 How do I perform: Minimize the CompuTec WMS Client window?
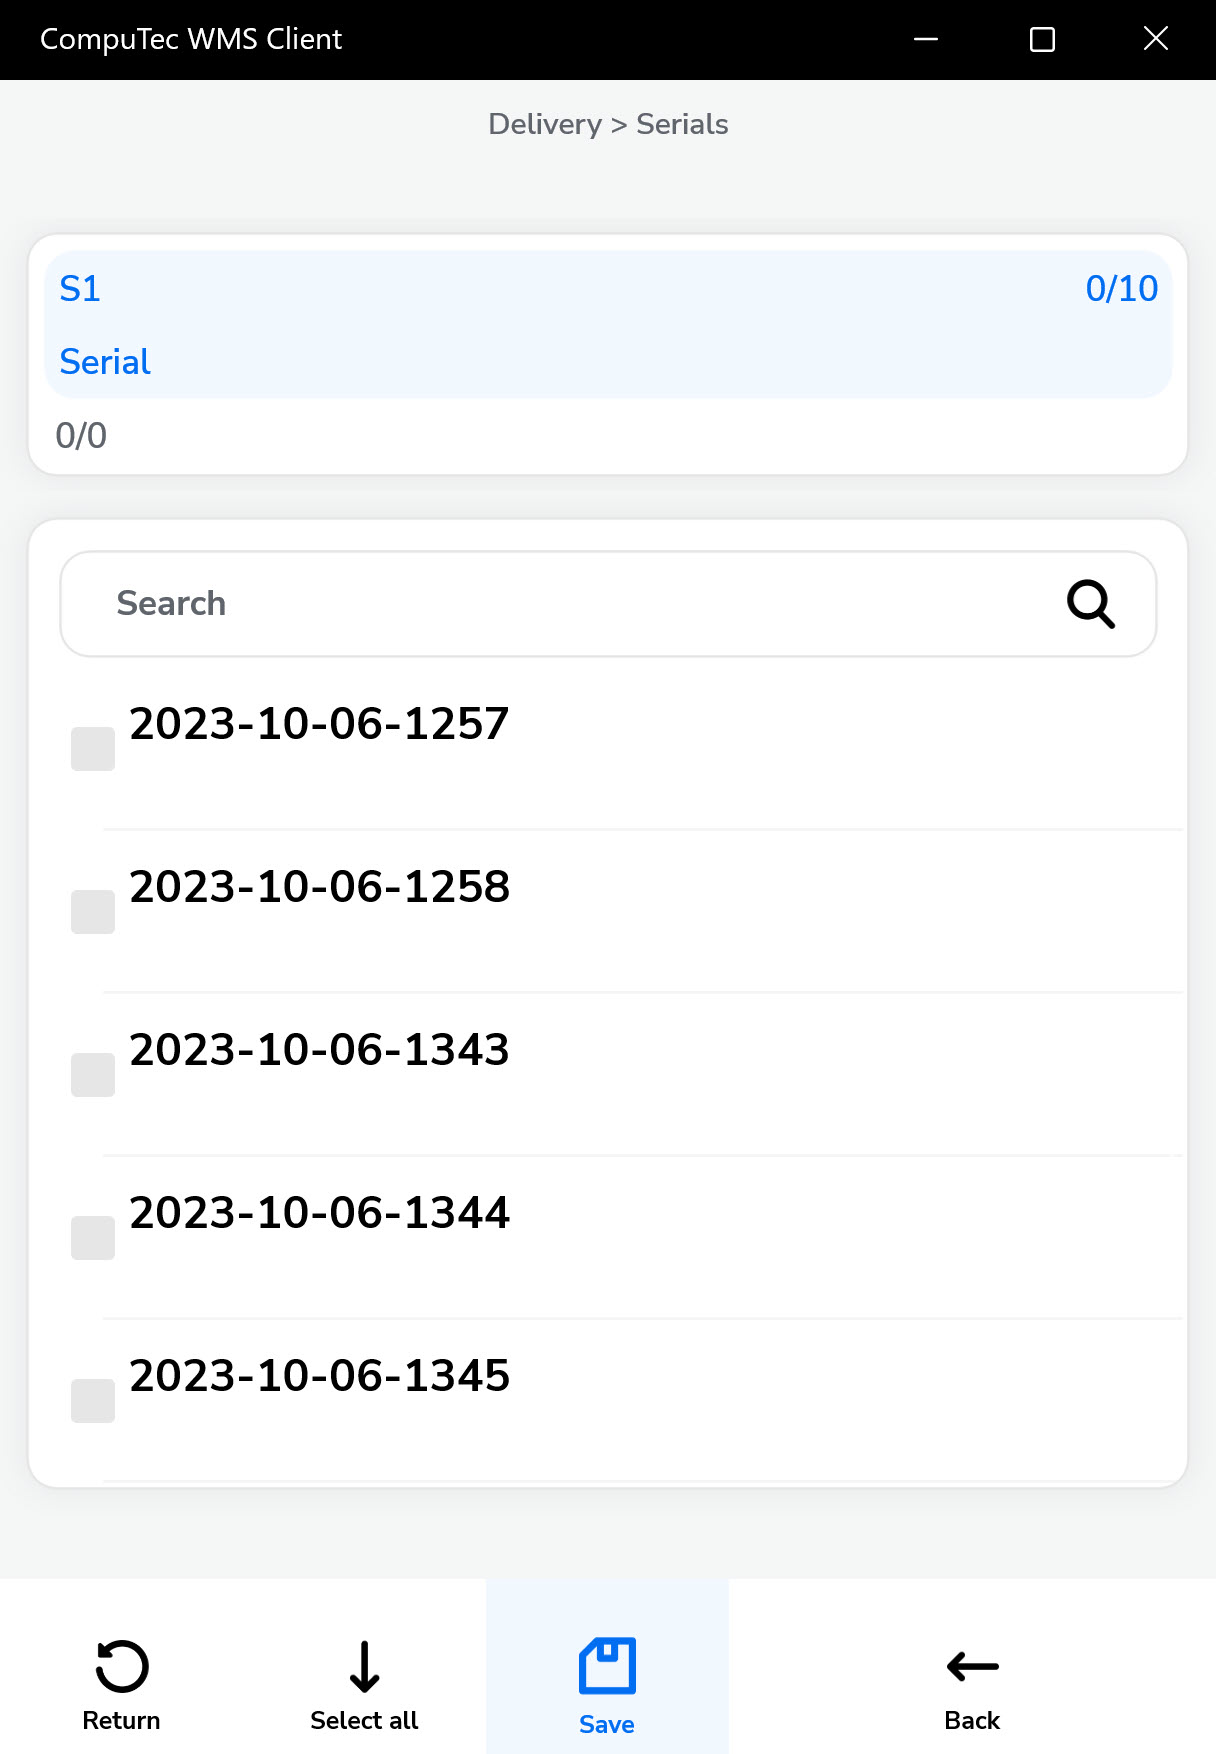926,39
